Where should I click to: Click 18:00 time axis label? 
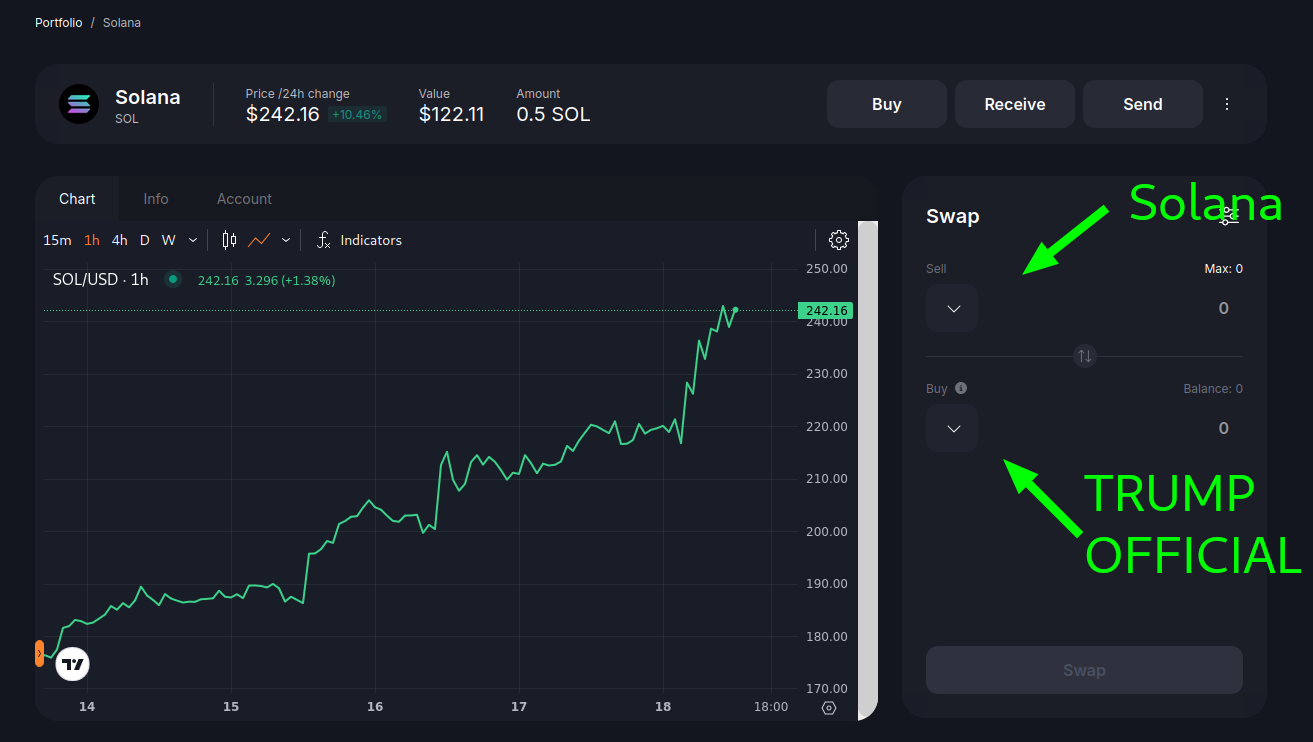(771, 707)
